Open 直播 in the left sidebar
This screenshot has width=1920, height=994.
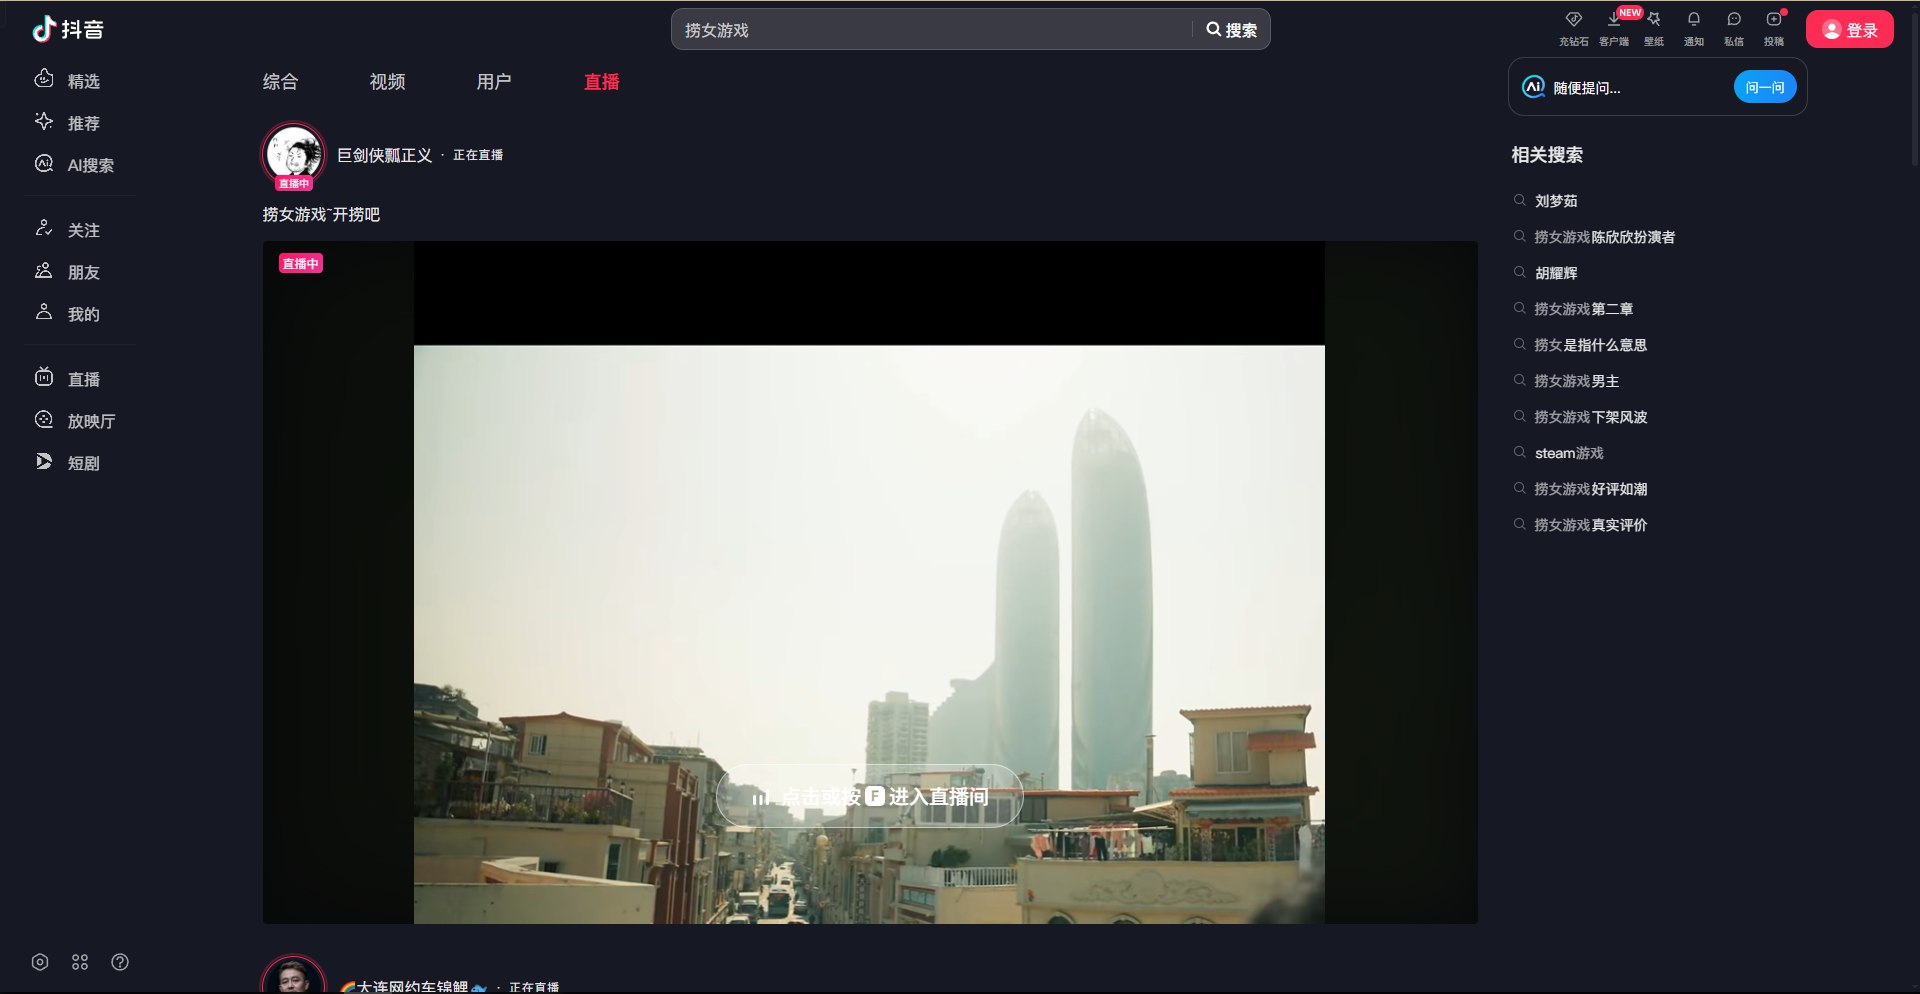coord(68,379)
